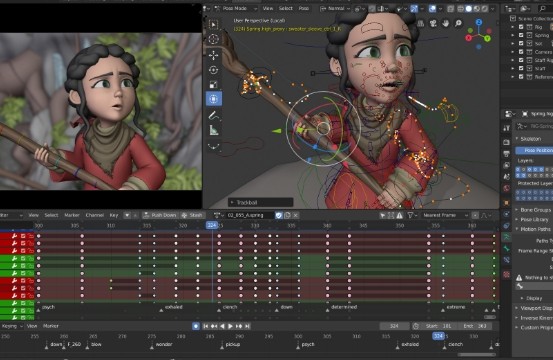Click the pan hand gizmo icon

[x=446, y=23]
